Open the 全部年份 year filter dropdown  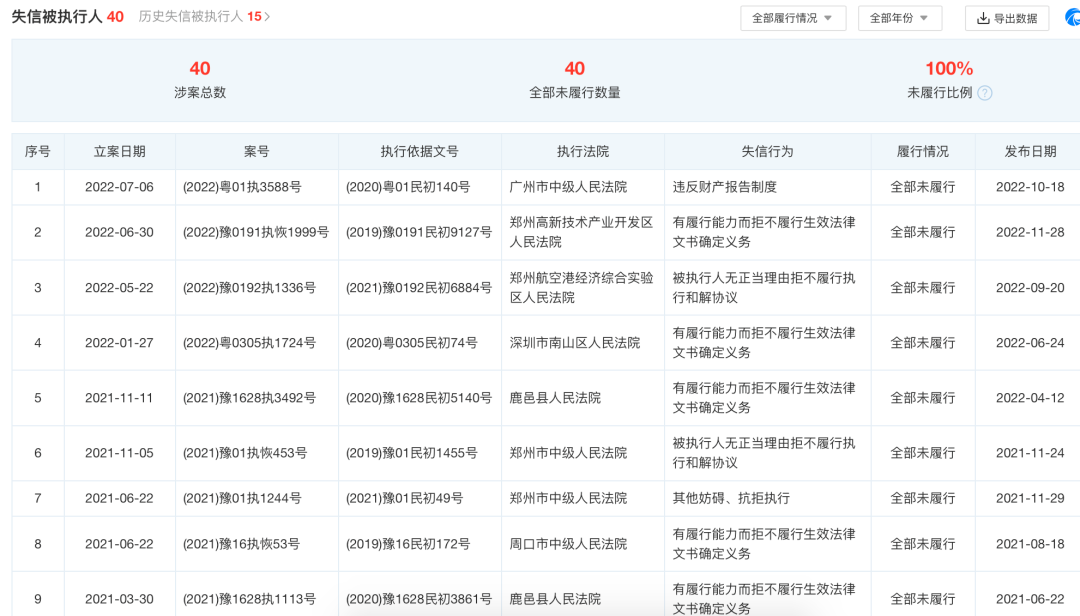(x=899, y=17)
